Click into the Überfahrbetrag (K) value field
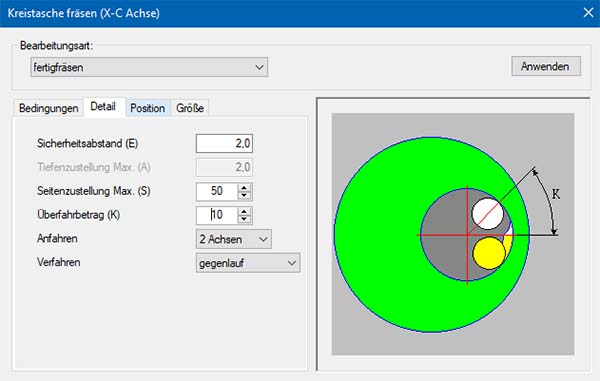 point(217,215)
